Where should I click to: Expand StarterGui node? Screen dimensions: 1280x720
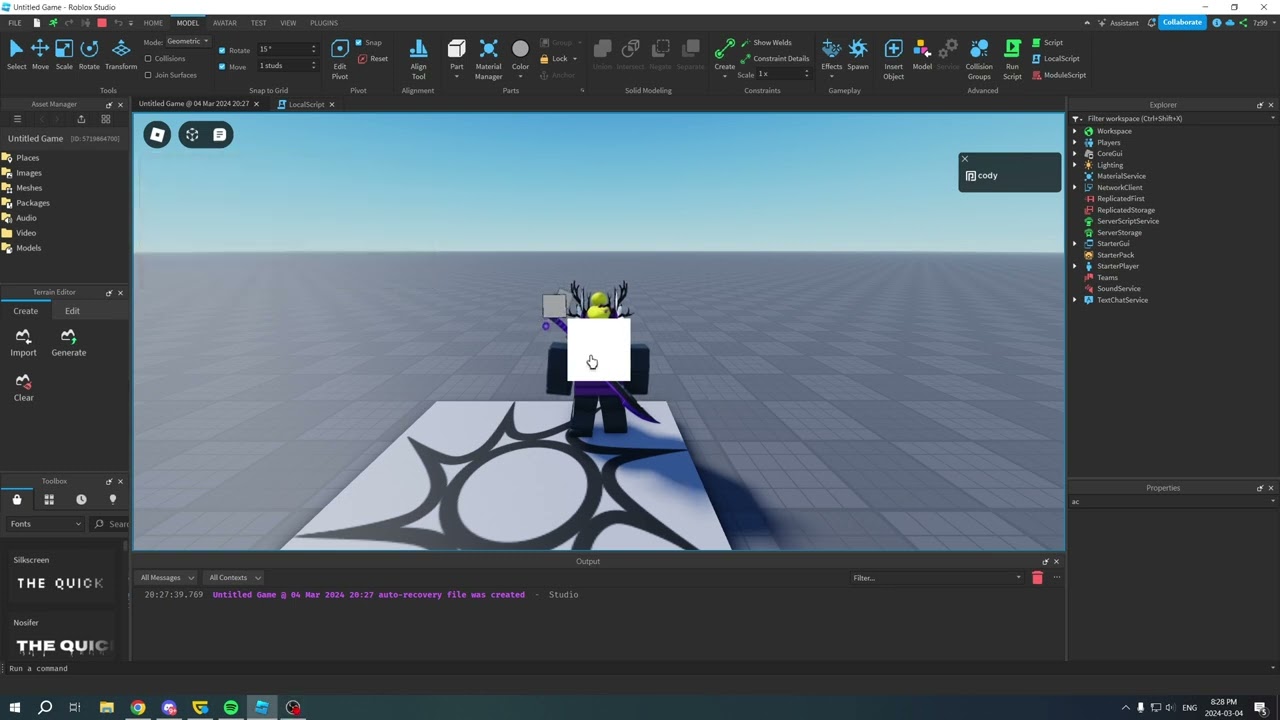[x=1075, y=243]
